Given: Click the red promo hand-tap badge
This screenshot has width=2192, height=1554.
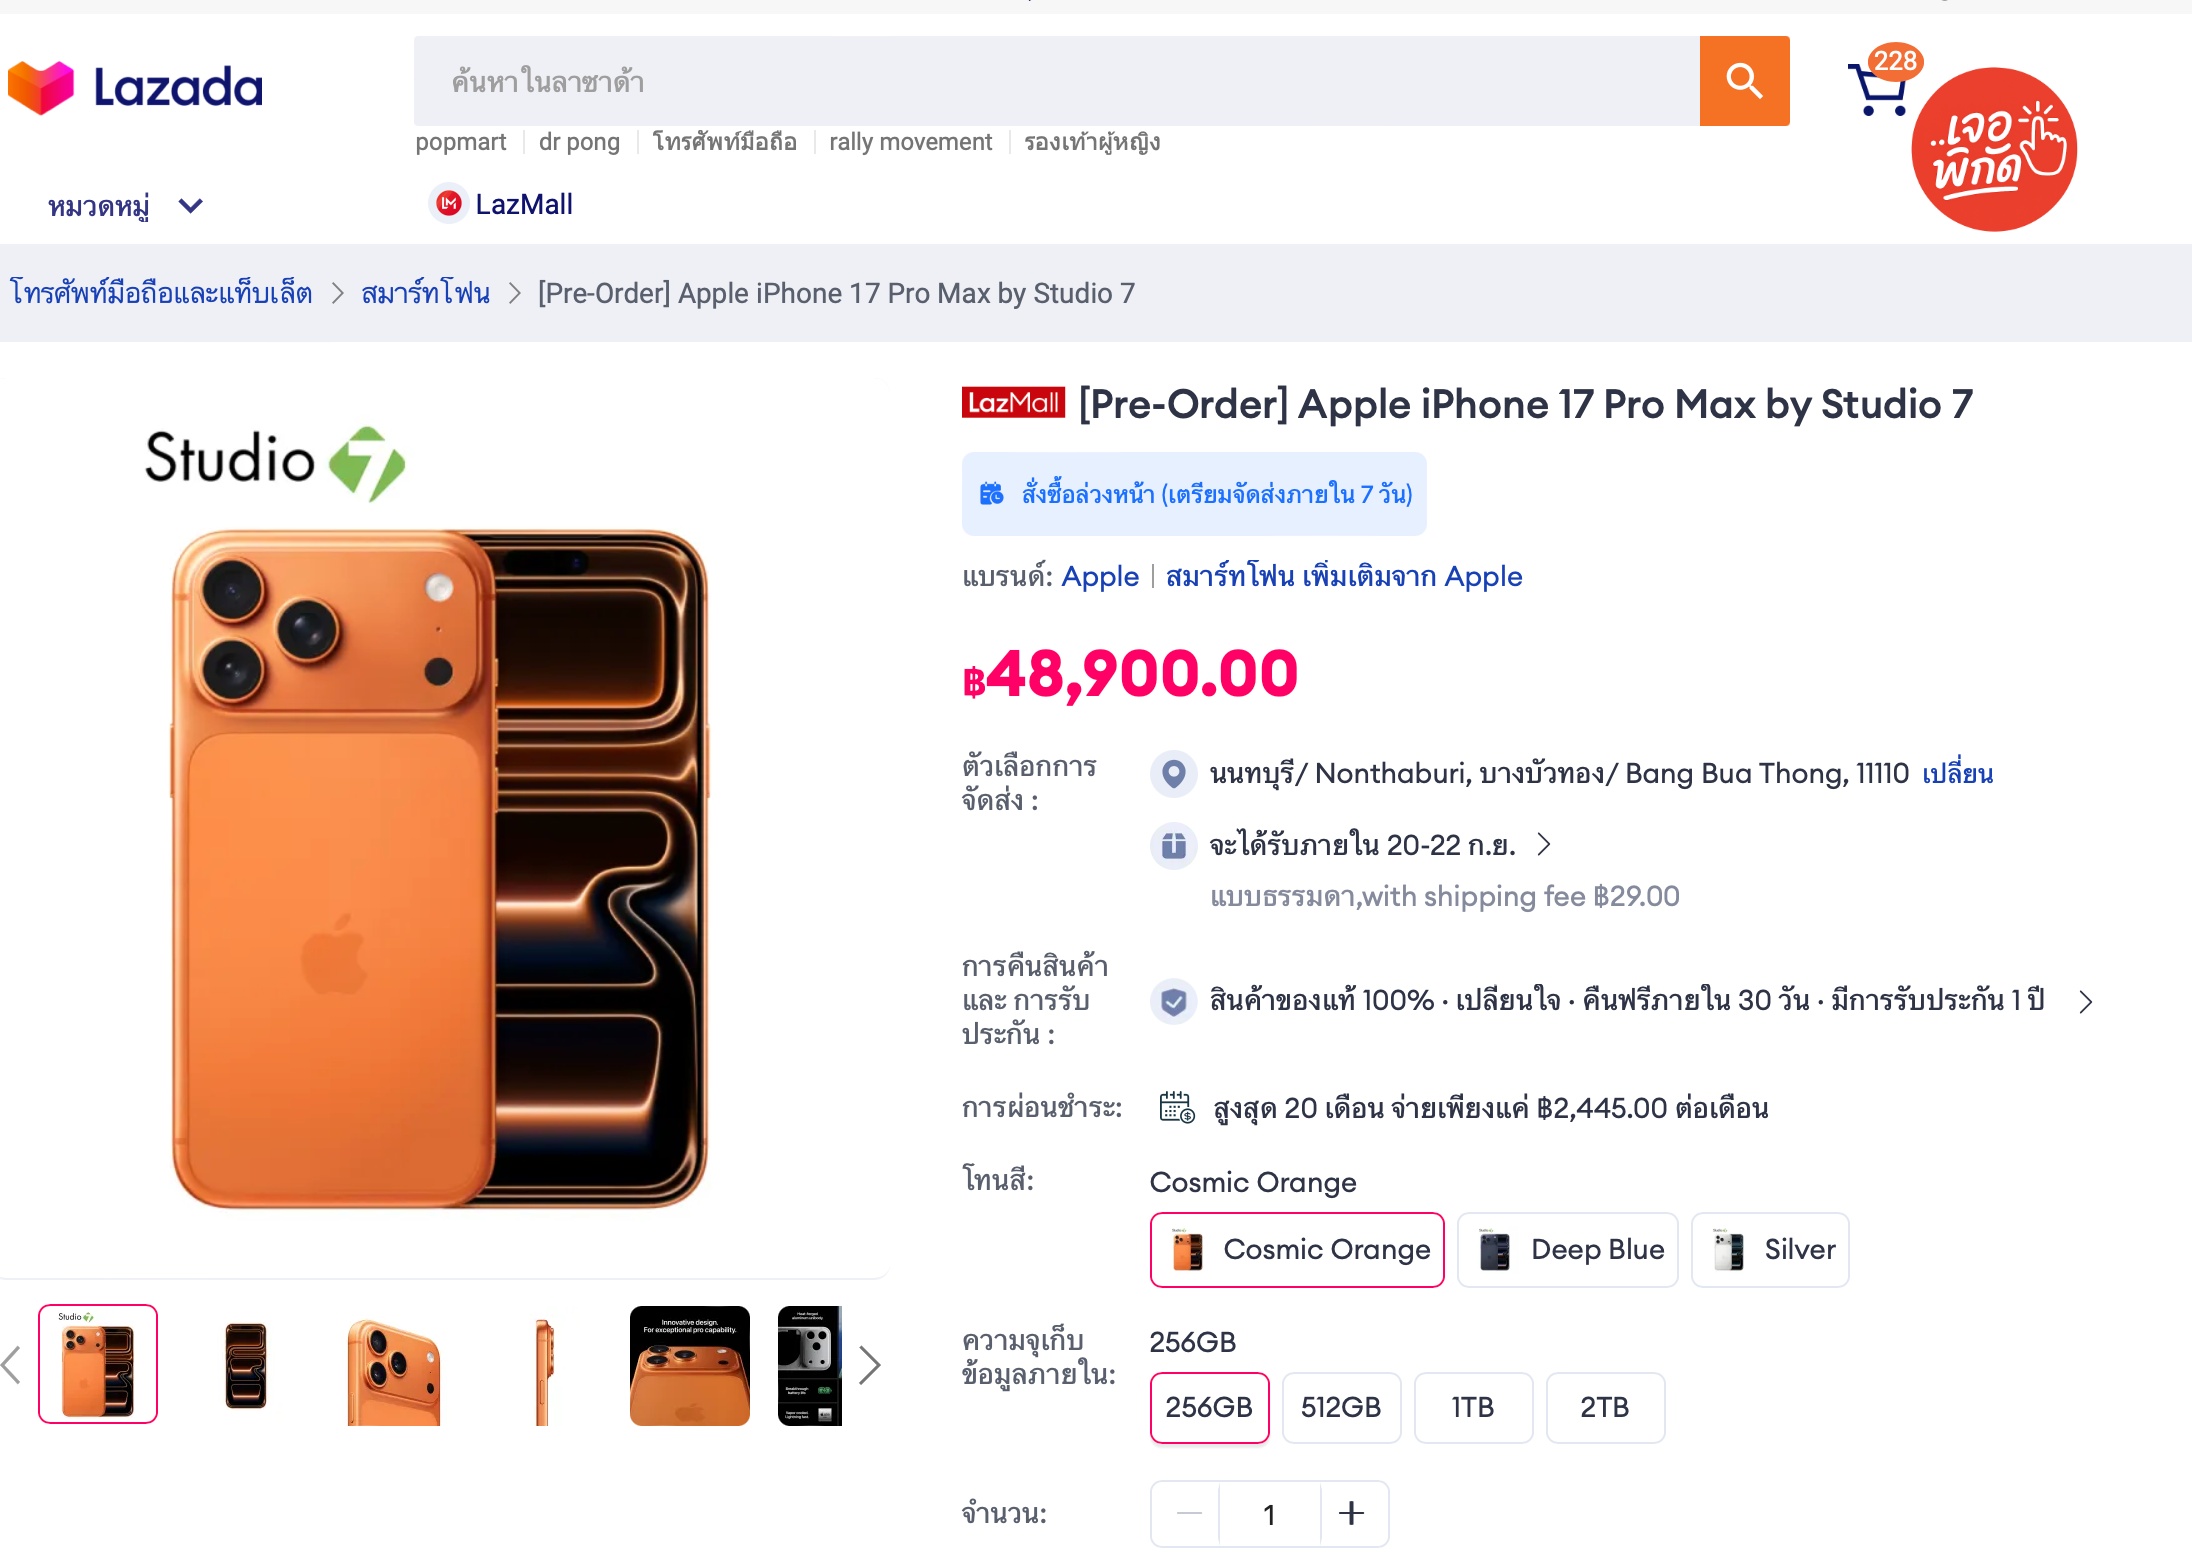Looking at the screenshot, I should (1994, 150).
